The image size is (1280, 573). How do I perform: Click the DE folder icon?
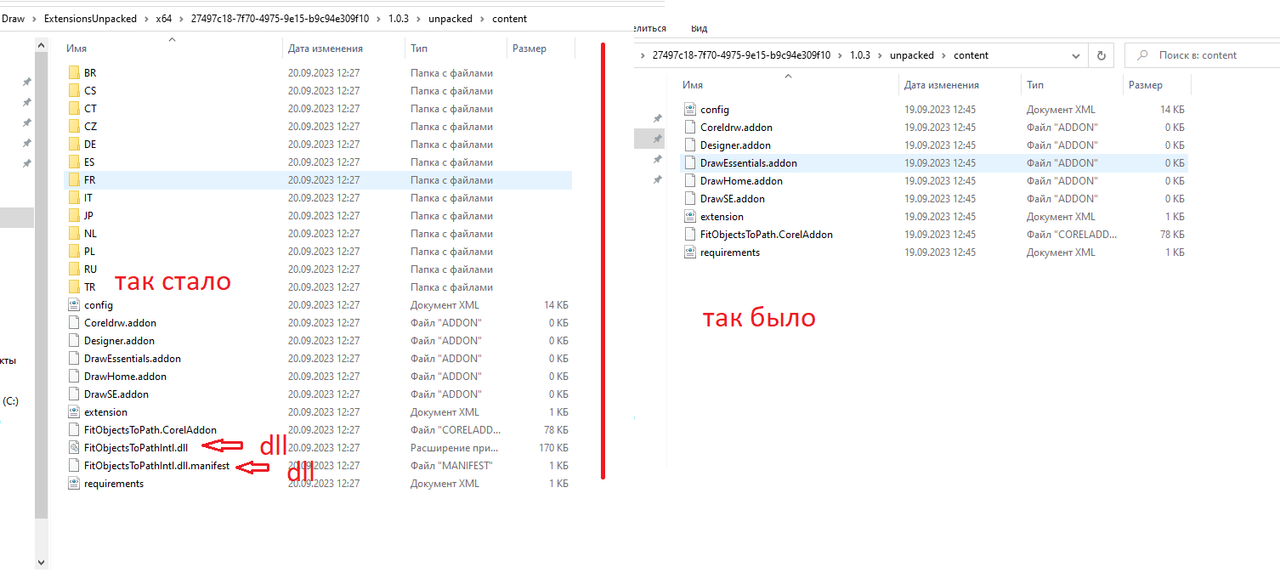pyautogui.click(x=74, y=145)
